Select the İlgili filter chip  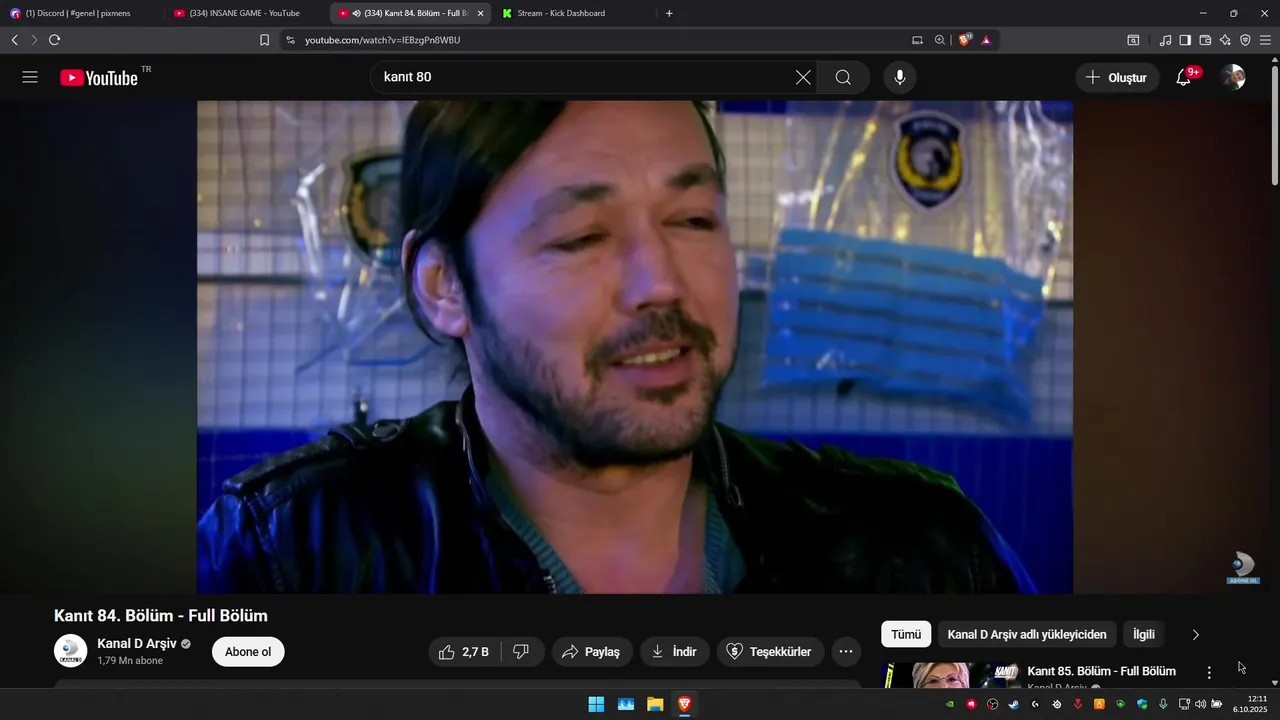(x=1143, y=634)
